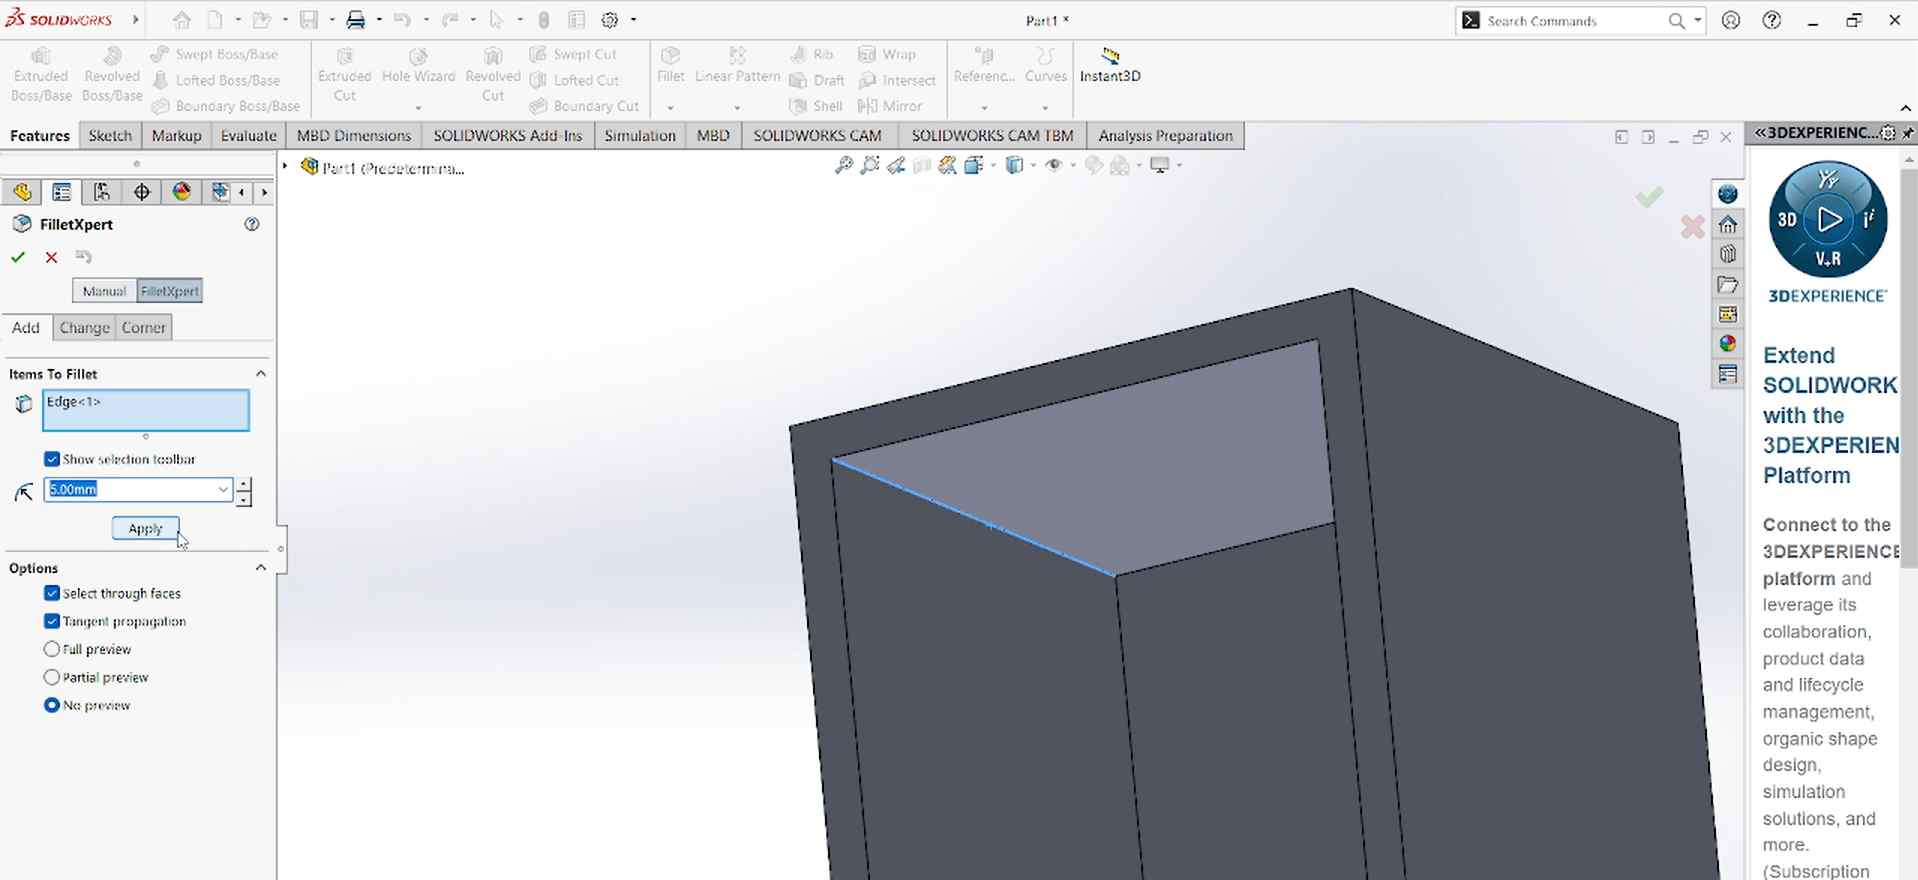
Task: Toggle Select through faces checkbox
Action: coord(52,593)
